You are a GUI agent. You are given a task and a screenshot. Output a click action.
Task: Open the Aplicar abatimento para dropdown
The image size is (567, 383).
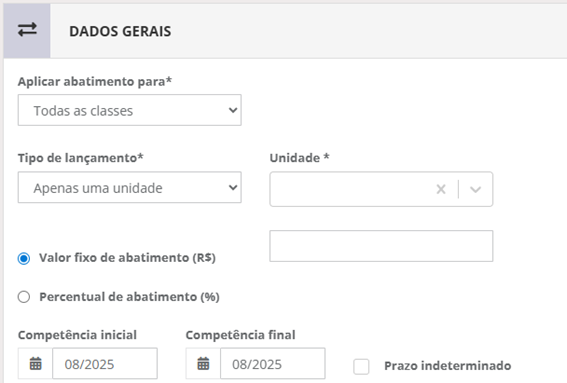coord(129,110)
